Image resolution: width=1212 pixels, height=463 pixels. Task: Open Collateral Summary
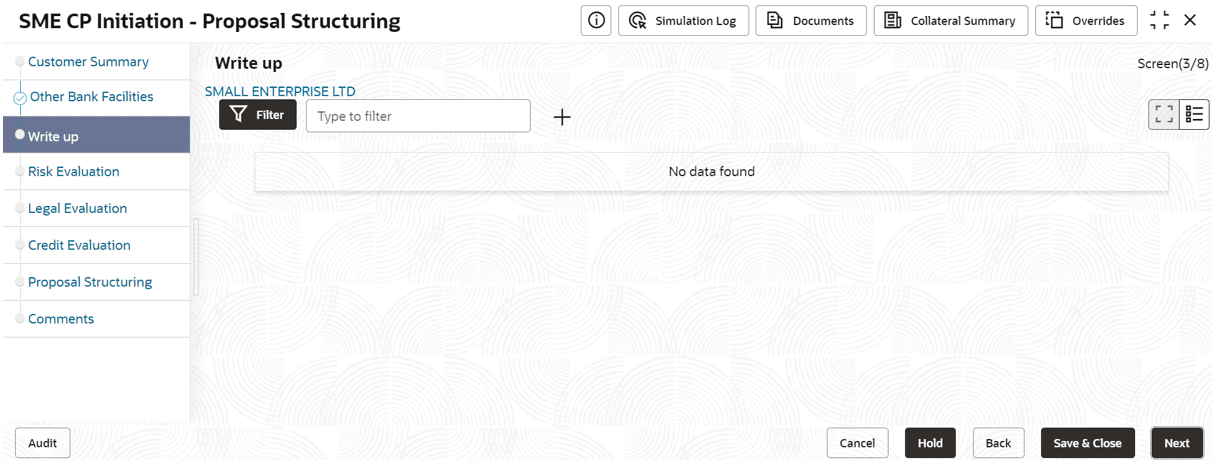[950, 20]
